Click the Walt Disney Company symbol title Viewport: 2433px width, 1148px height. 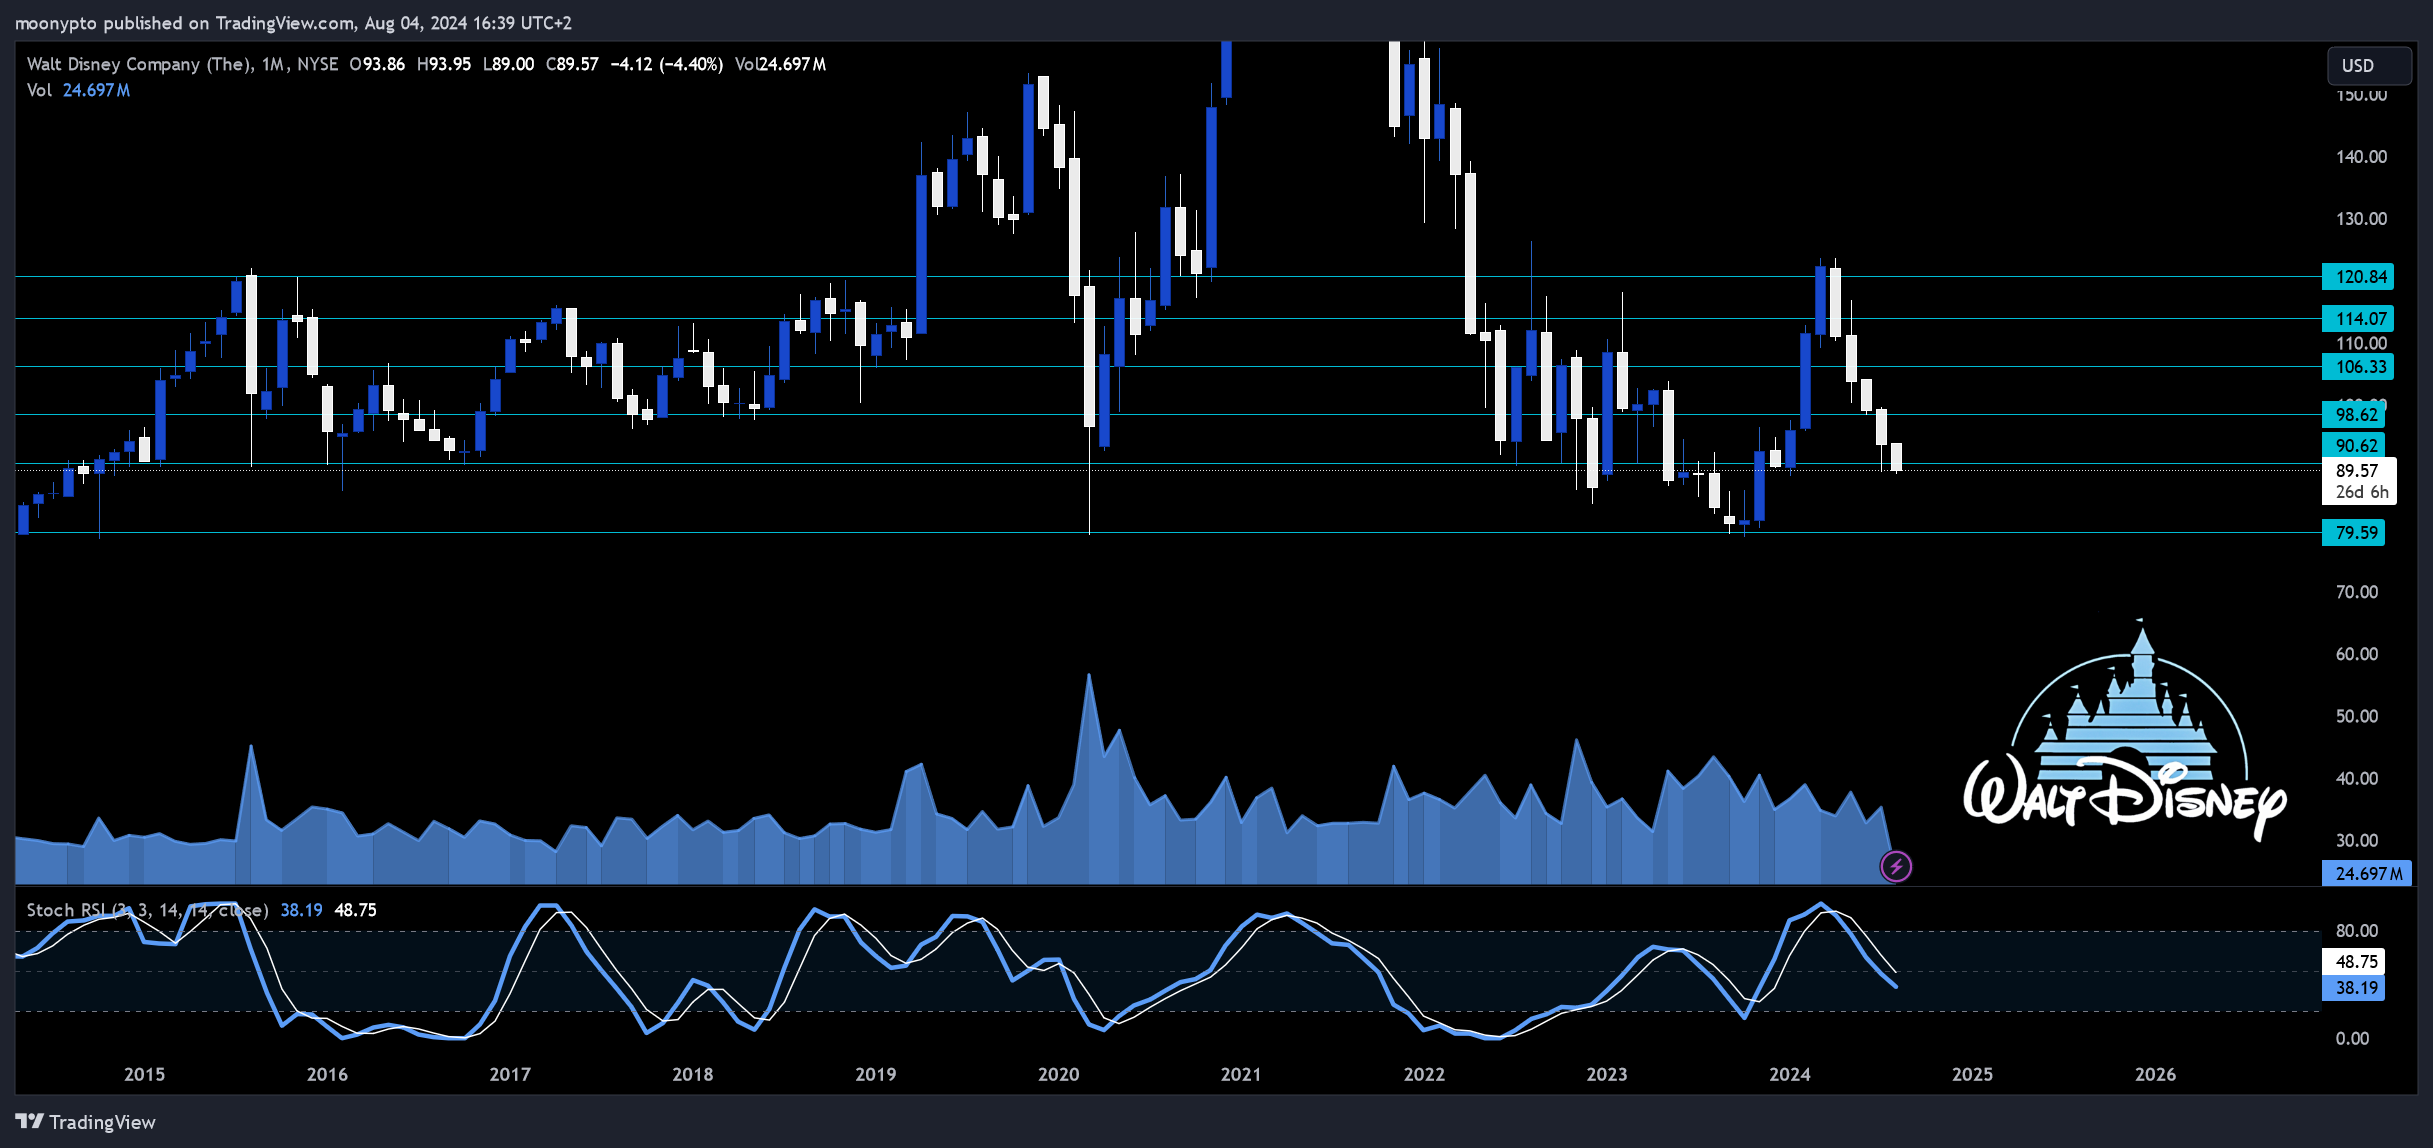click(x=139, y=64)
